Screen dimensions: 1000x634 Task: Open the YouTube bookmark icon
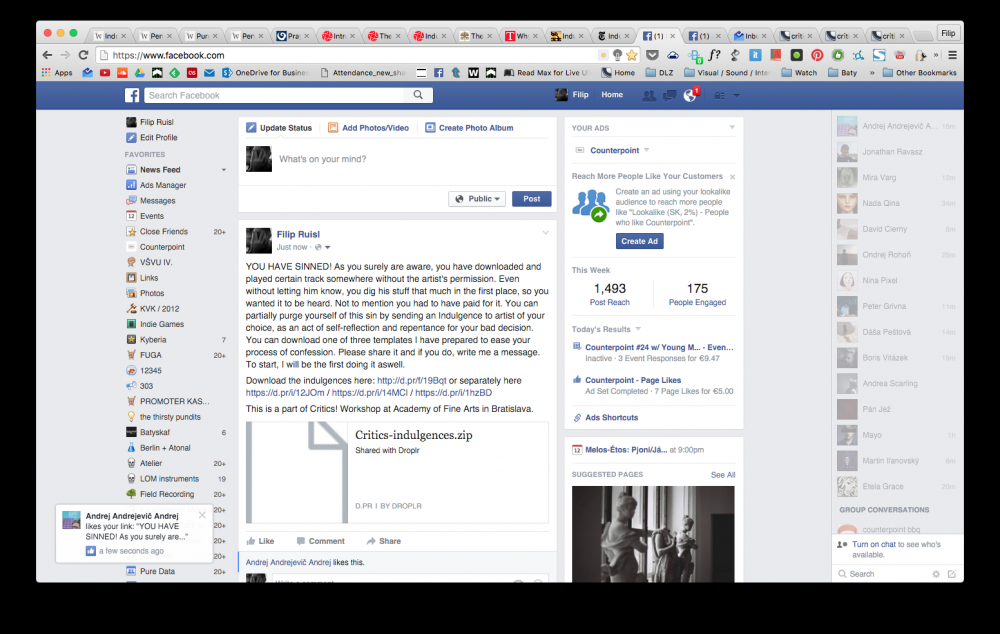click(105, 73)
